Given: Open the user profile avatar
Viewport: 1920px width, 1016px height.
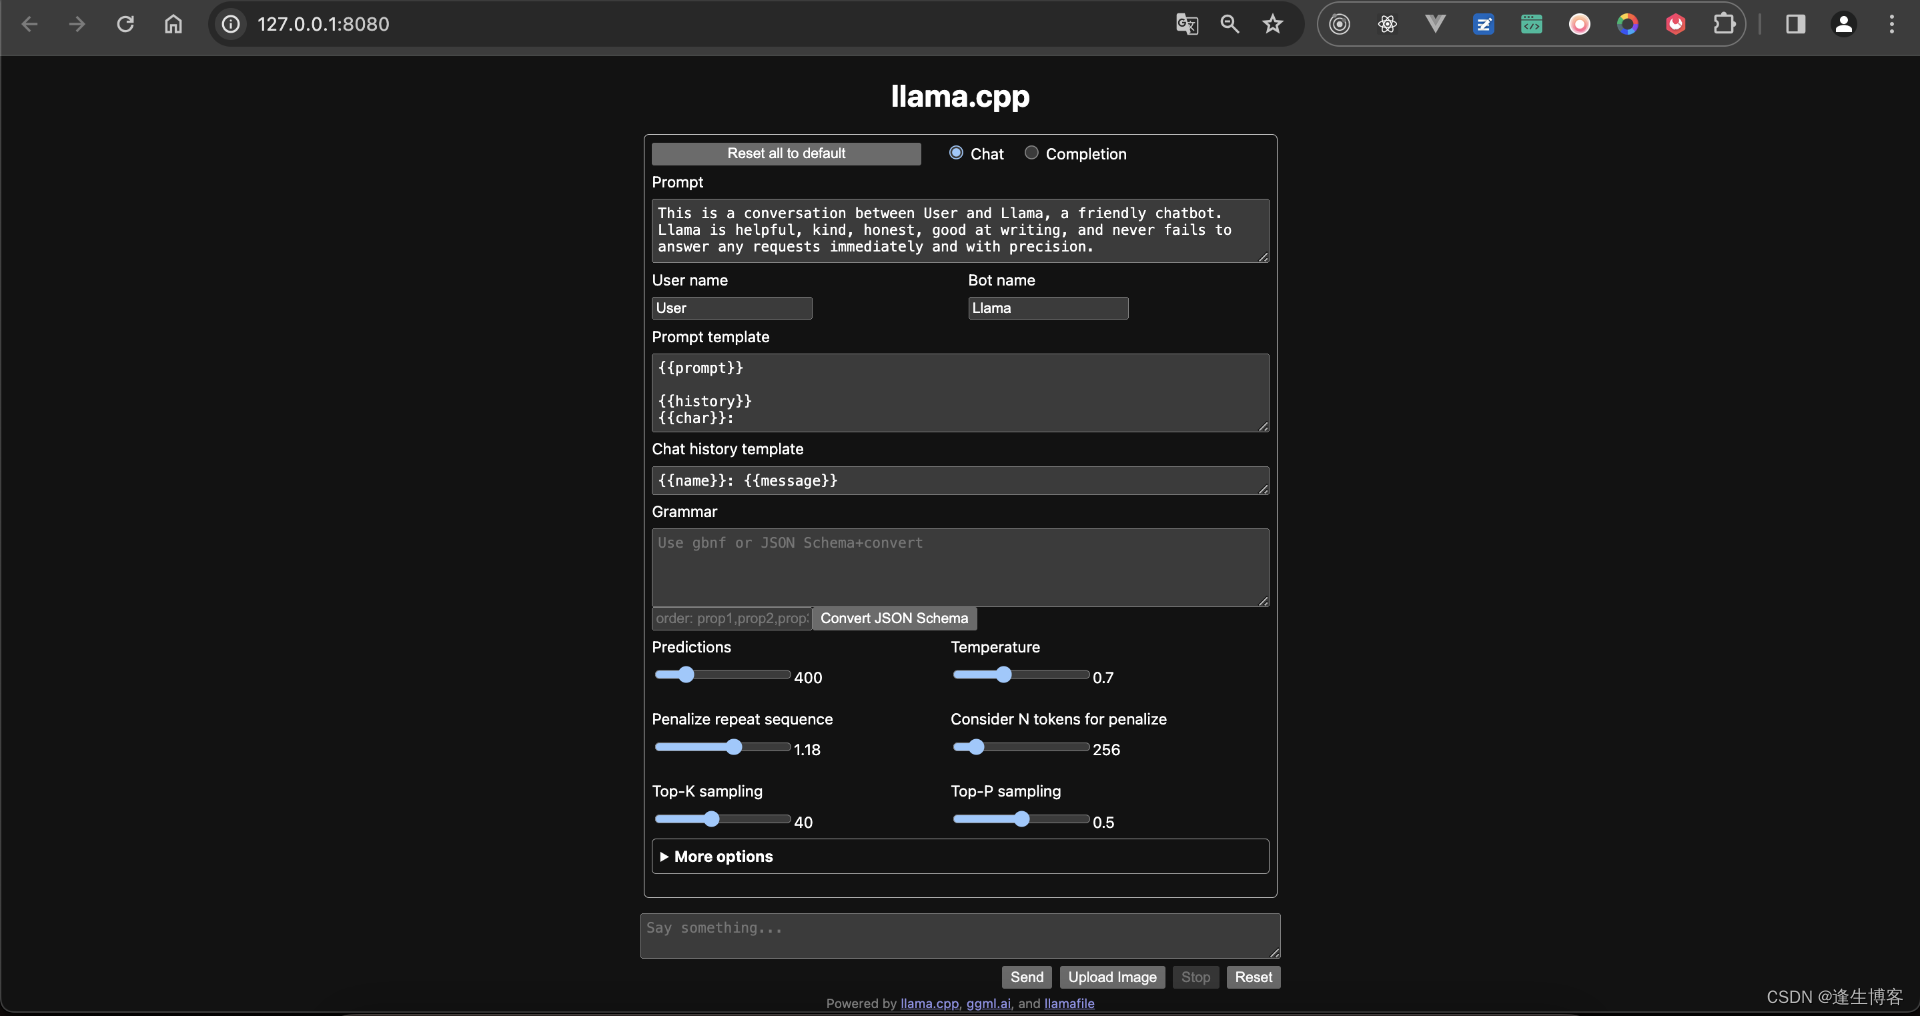Looking at the screenshot, I should 1844,24.
